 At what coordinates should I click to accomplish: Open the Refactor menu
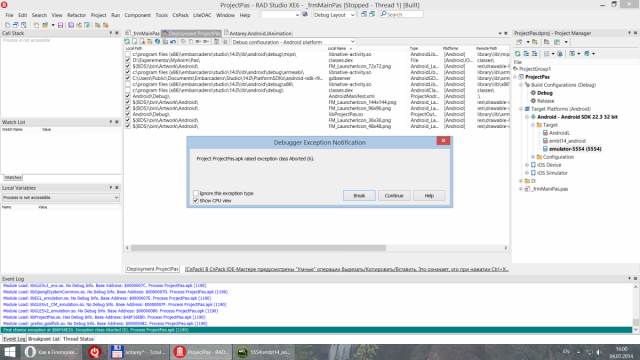click(x=76, y=15)
